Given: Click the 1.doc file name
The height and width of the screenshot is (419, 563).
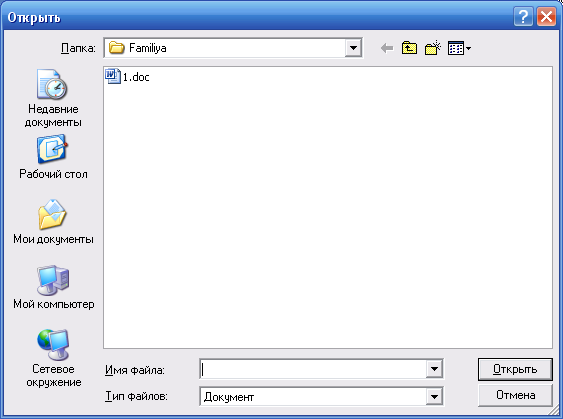Looking at the screenshot, I should pos(136,77).
